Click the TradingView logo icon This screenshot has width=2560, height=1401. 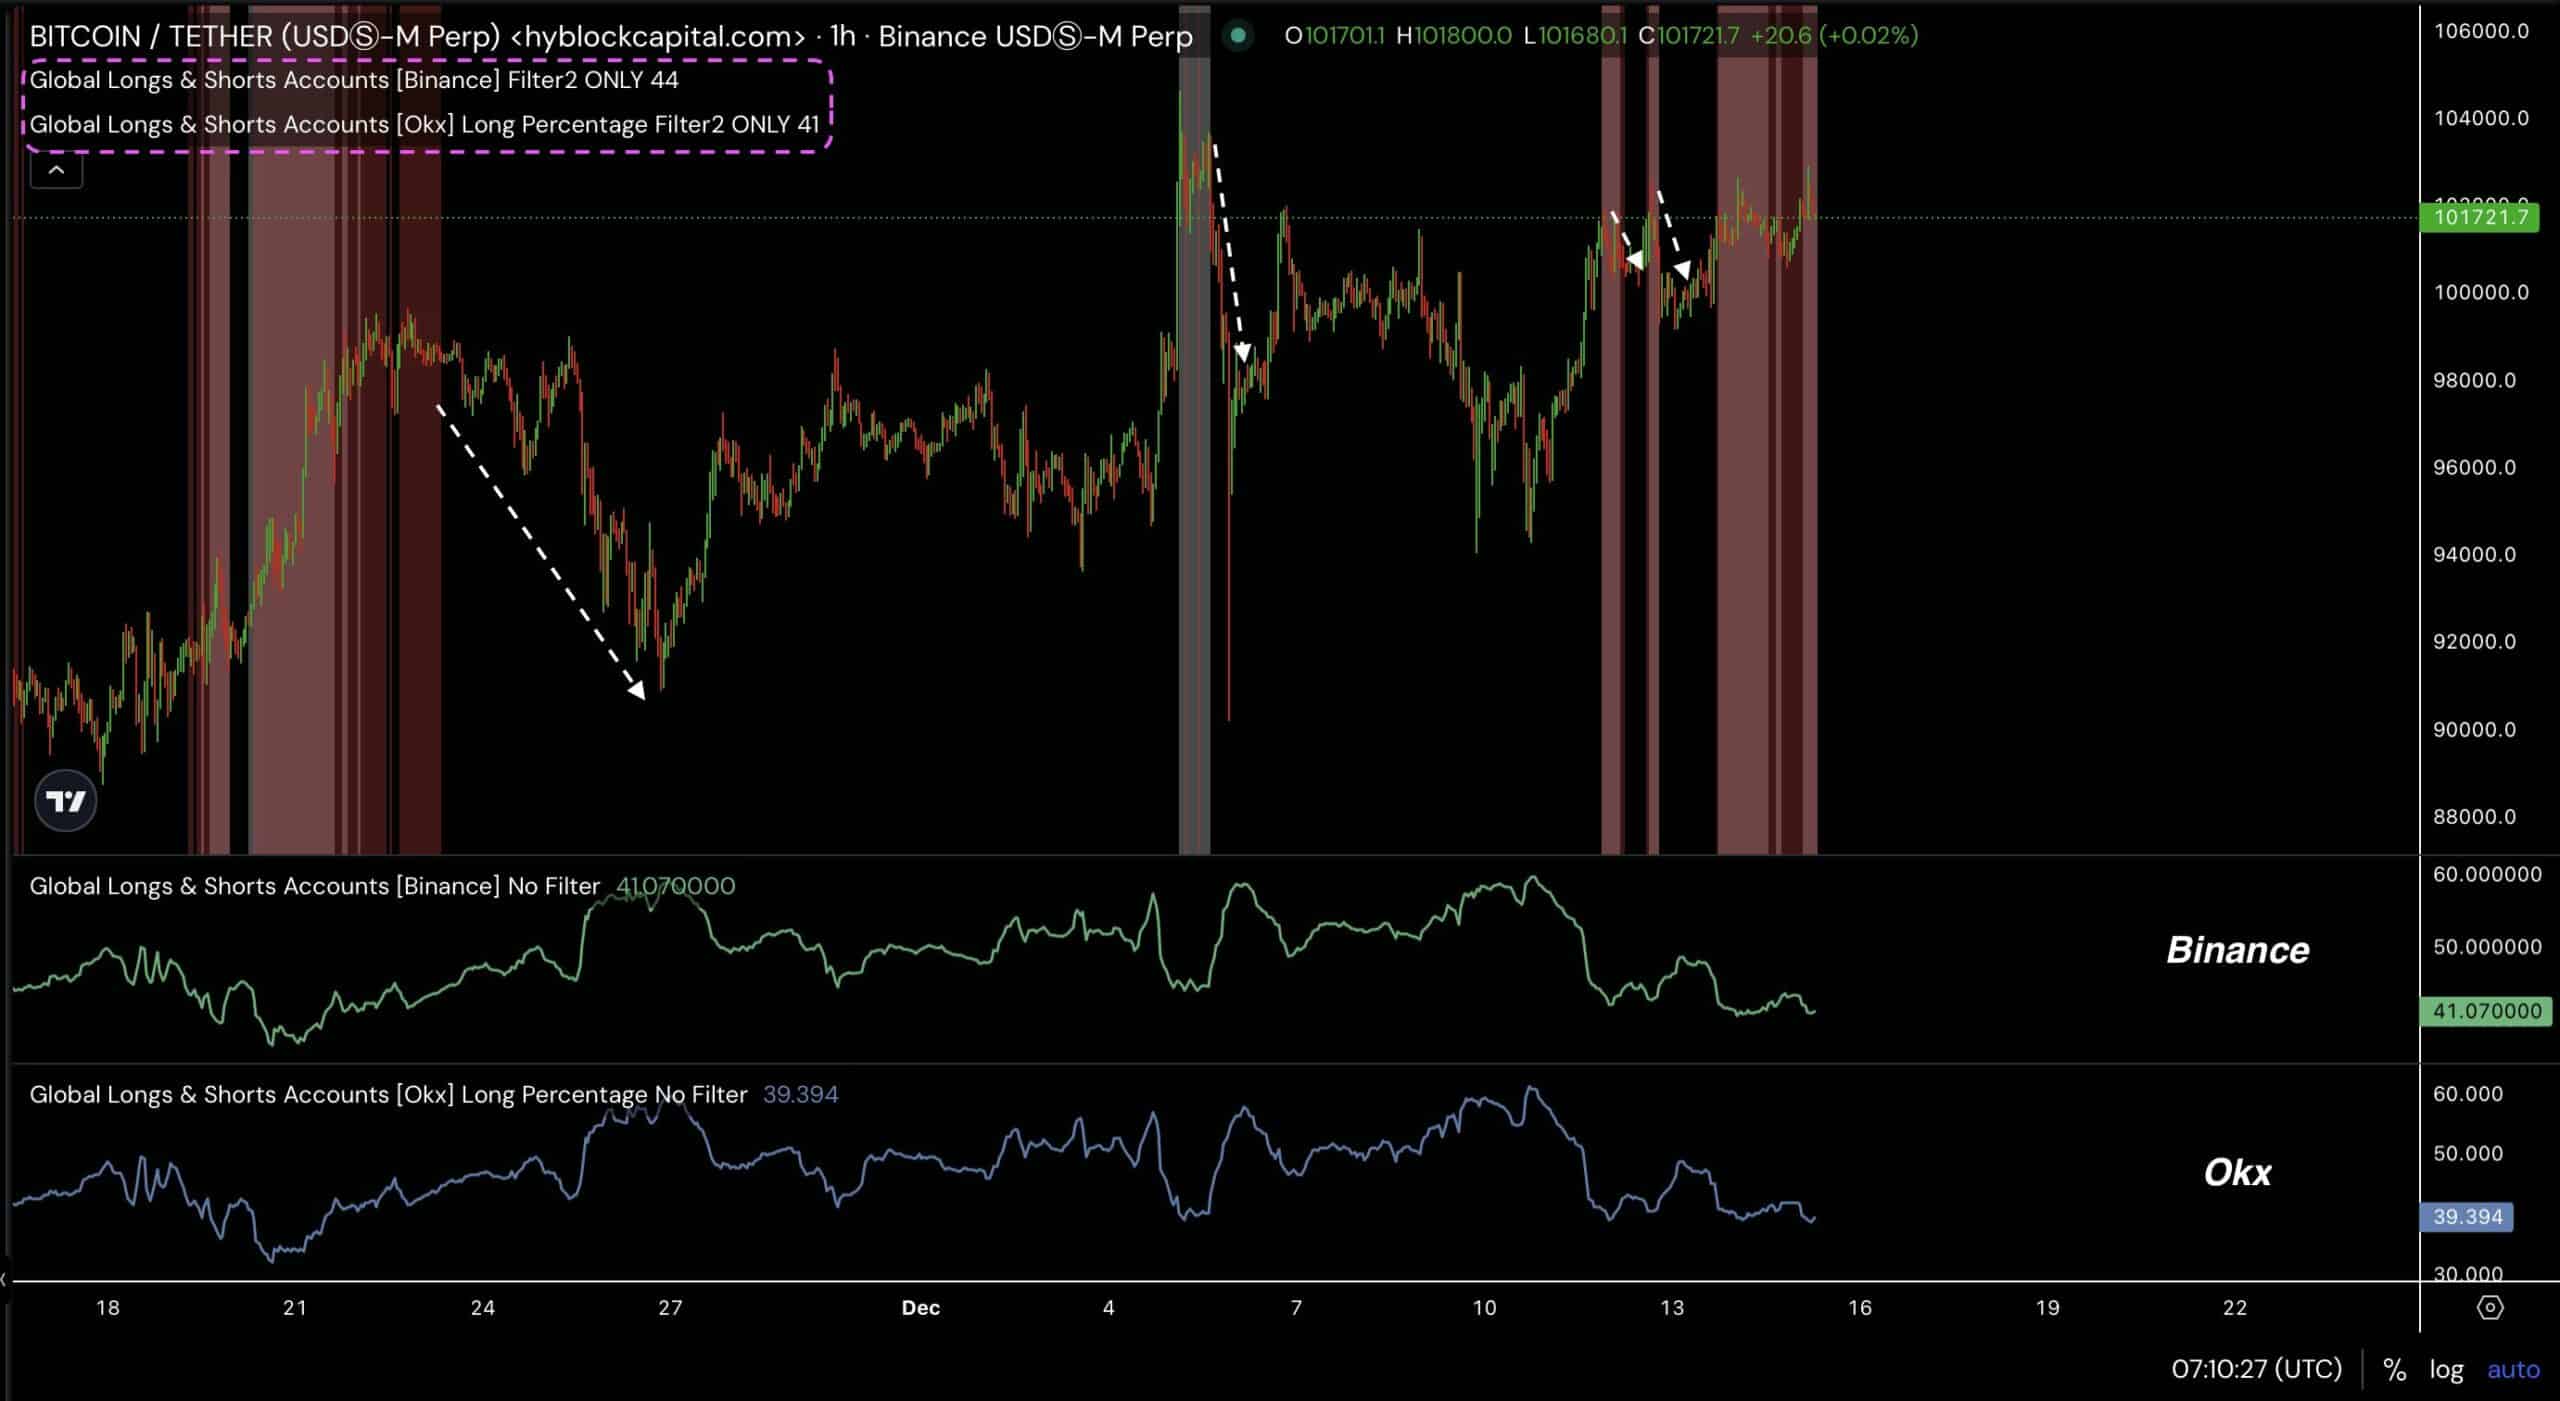pyautogui.click(x=66, y=801)
